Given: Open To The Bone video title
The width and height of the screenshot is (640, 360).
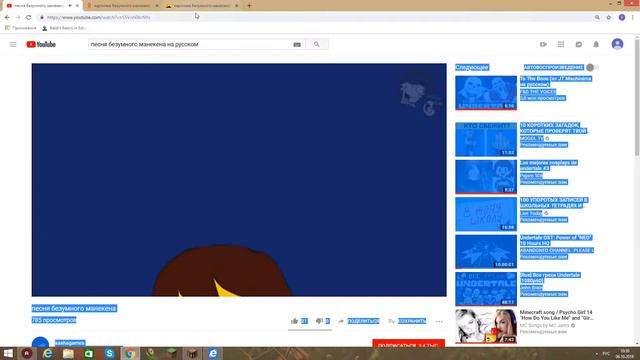Looking at the screenshot, I should pyautogui.click(x=556, y=81).
